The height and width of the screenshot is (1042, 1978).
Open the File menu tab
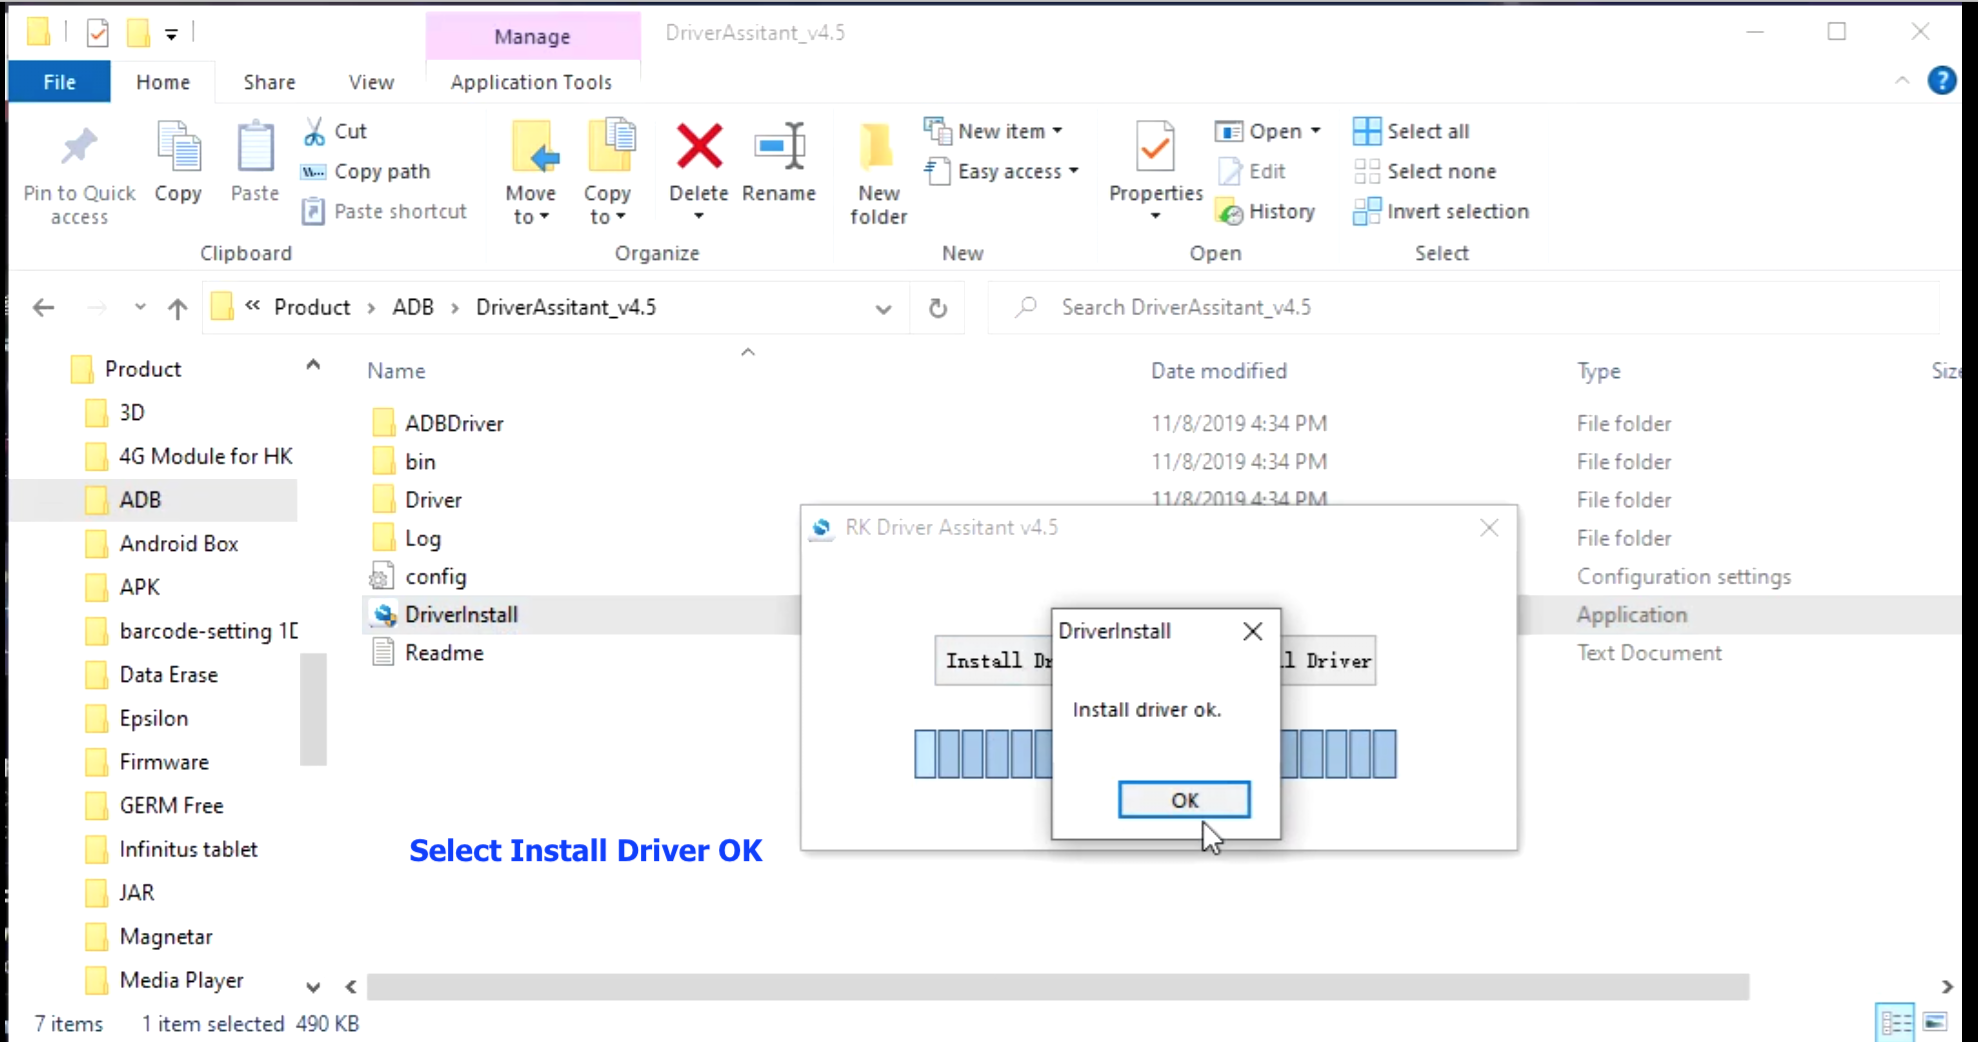(59, 82)
